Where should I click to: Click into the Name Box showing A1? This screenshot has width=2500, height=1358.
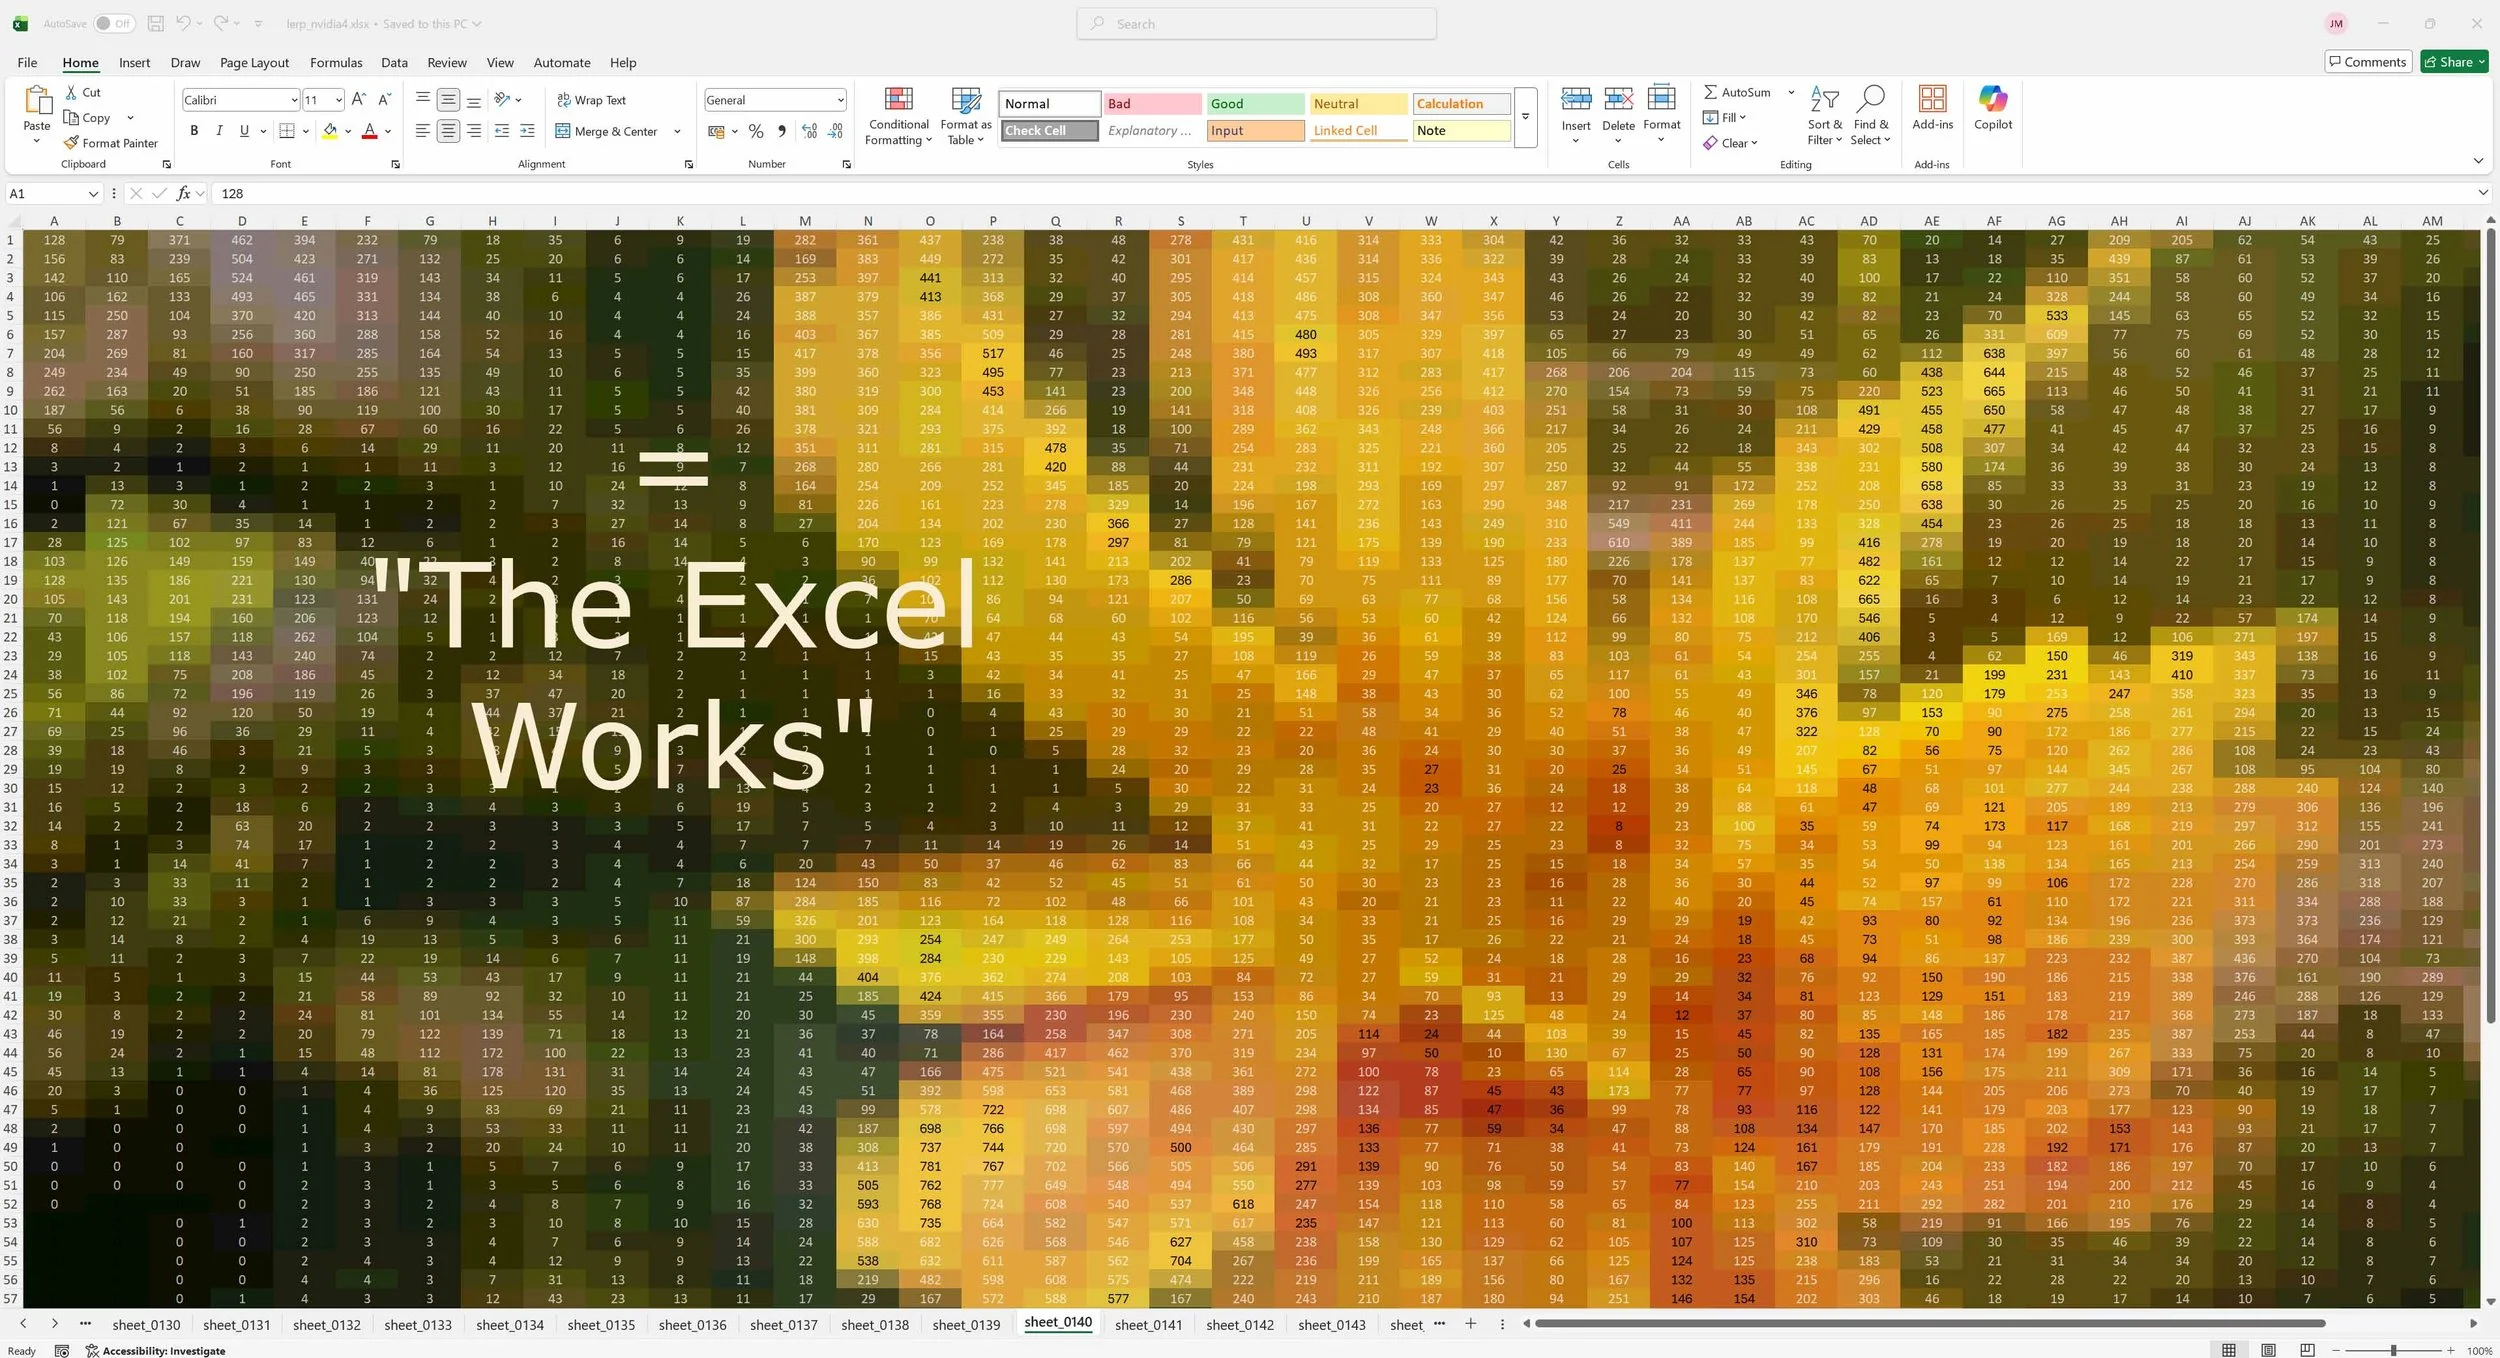pos(45,193)
